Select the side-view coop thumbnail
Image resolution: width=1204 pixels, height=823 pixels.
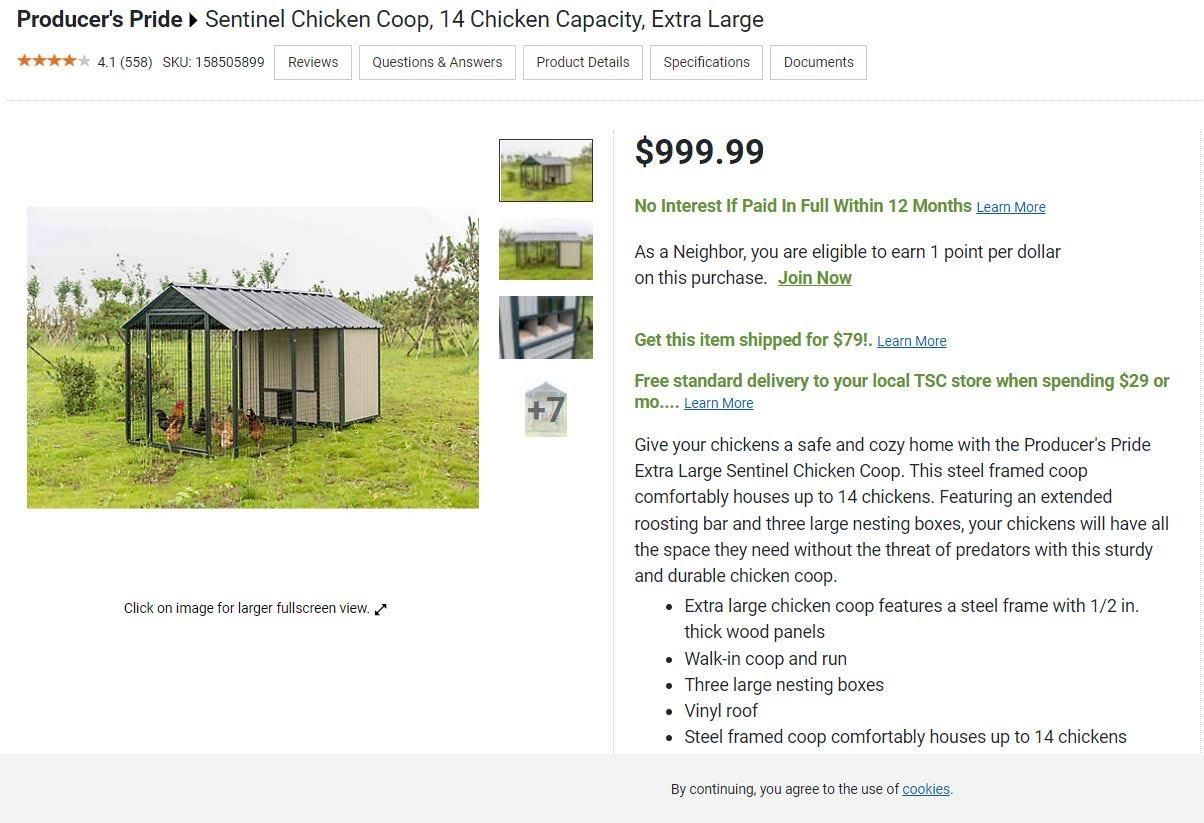coord(545,248)
